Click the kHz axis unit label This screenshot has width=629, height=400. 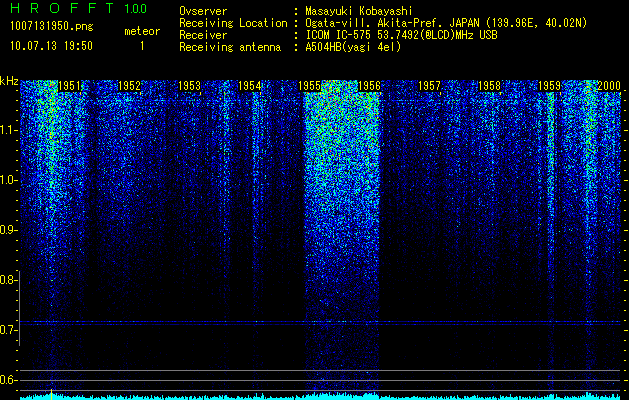9,81
